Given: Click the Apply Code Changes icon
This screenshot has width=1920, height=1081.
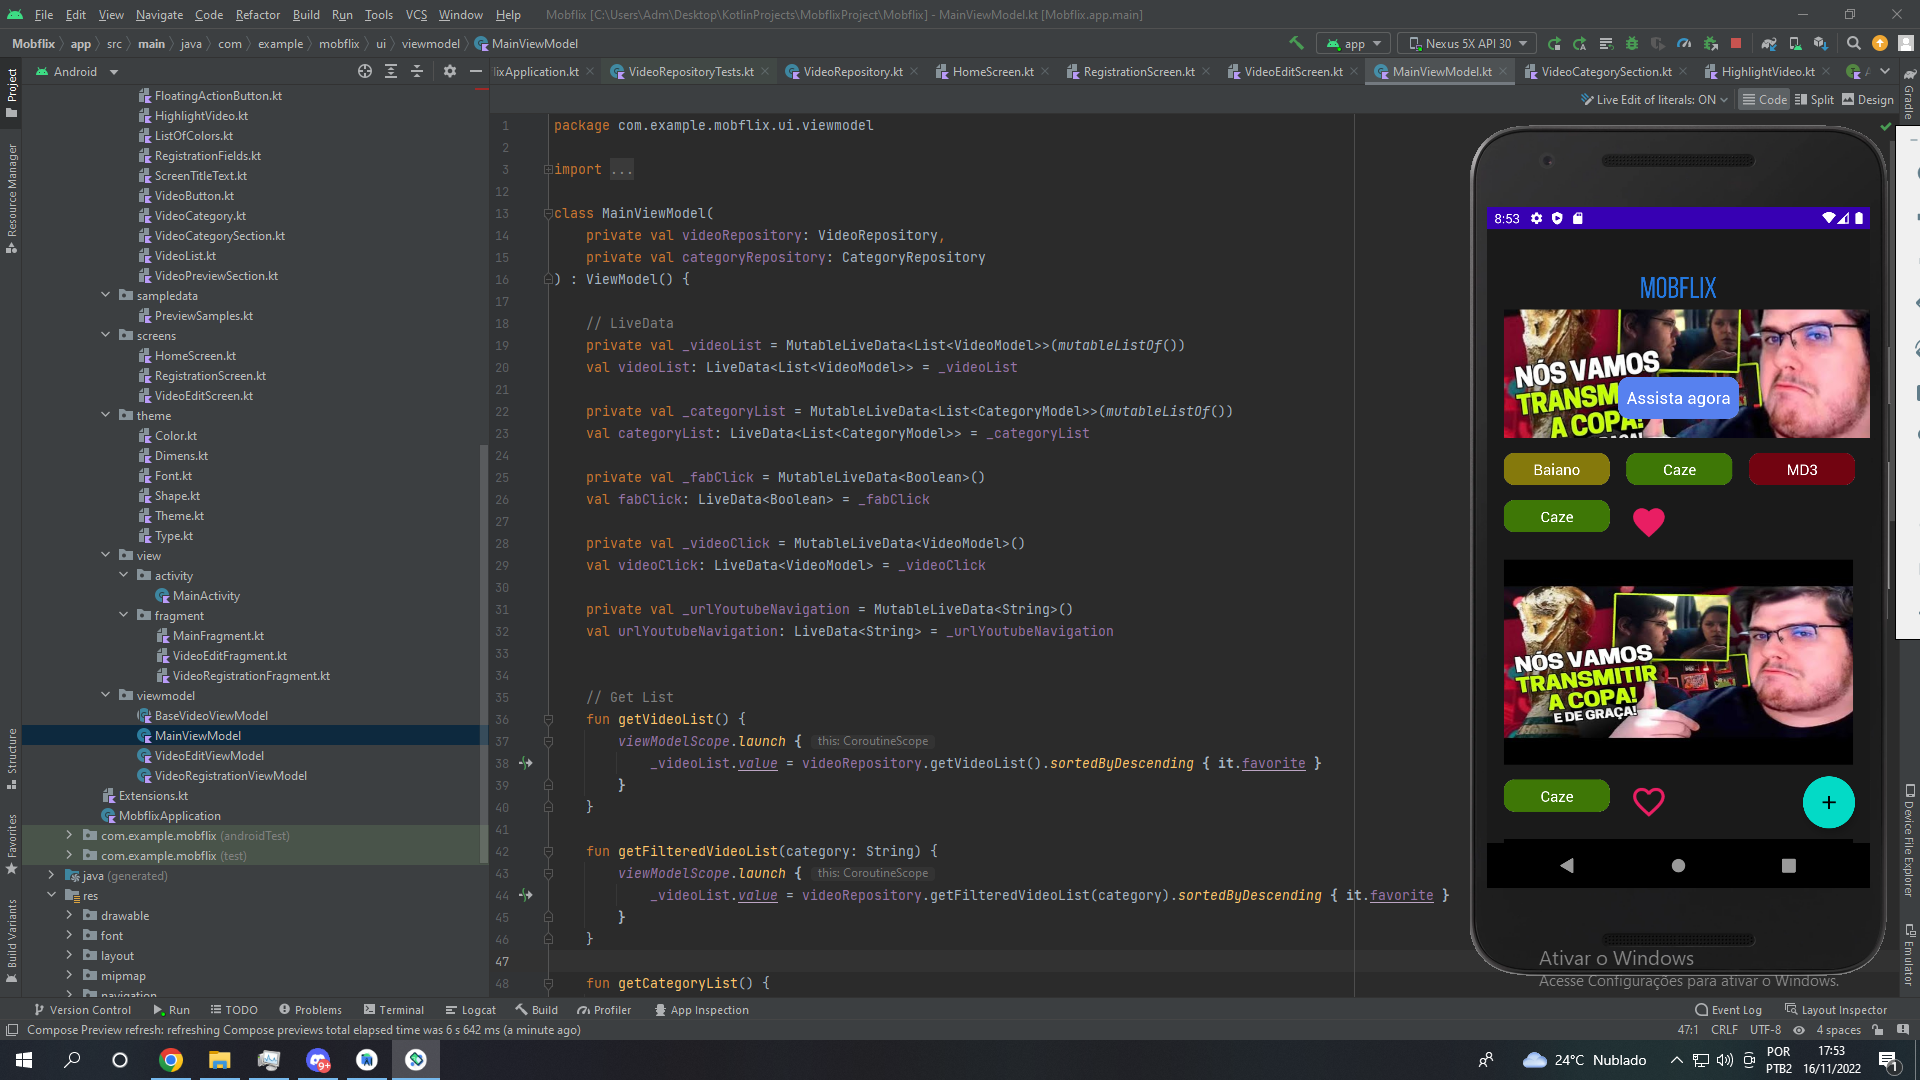Looking at the screenshot, I should (1606, 44).
